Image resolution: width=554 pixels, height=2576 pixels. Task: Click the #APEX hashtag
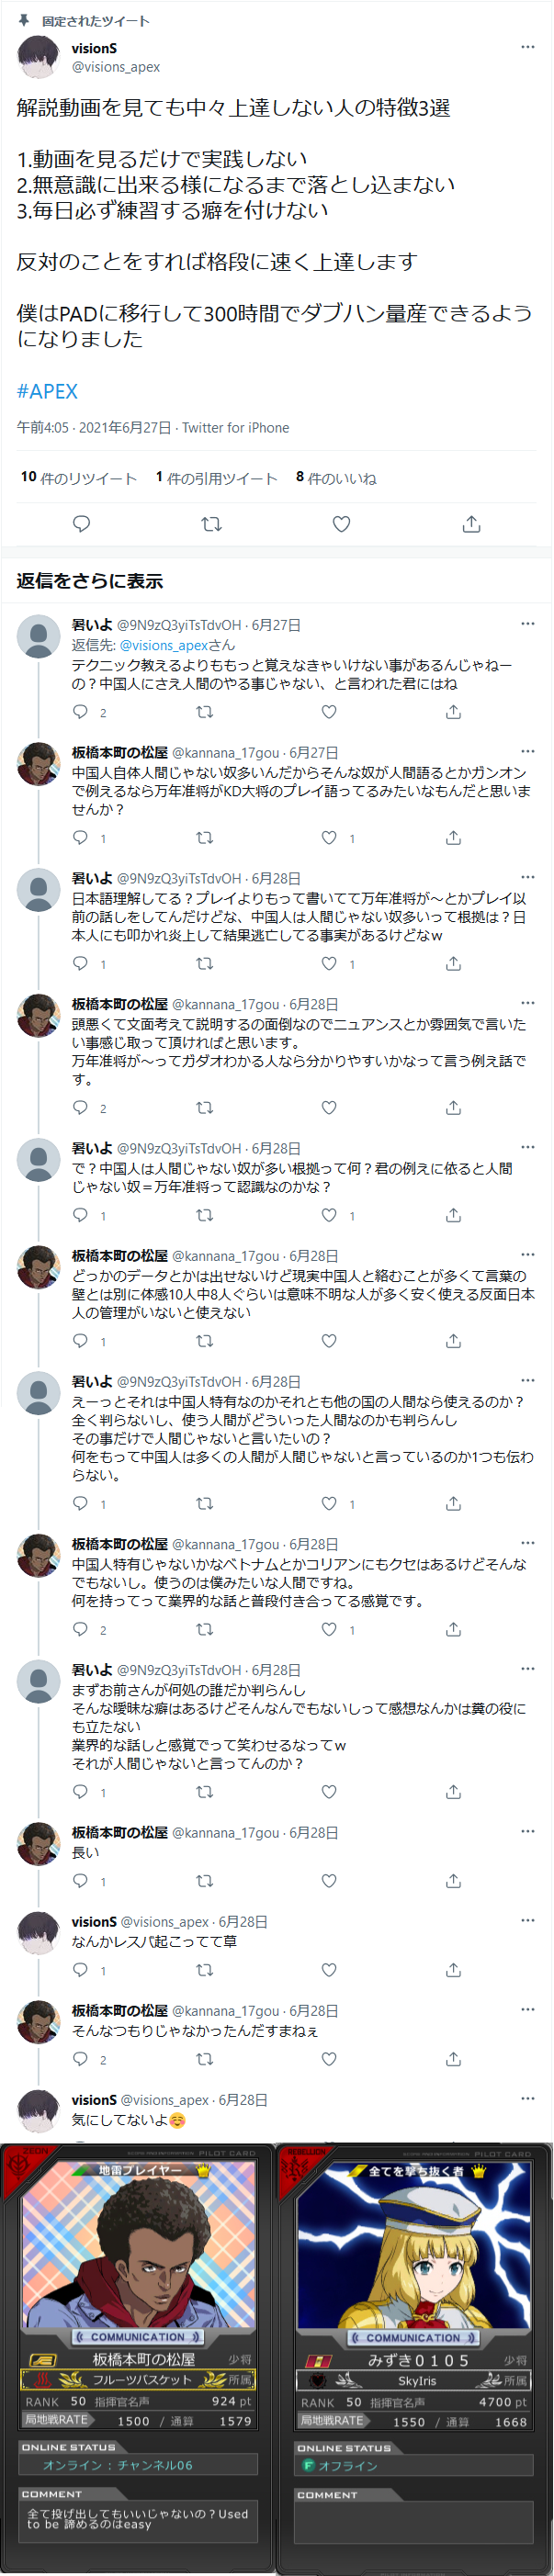47,391
